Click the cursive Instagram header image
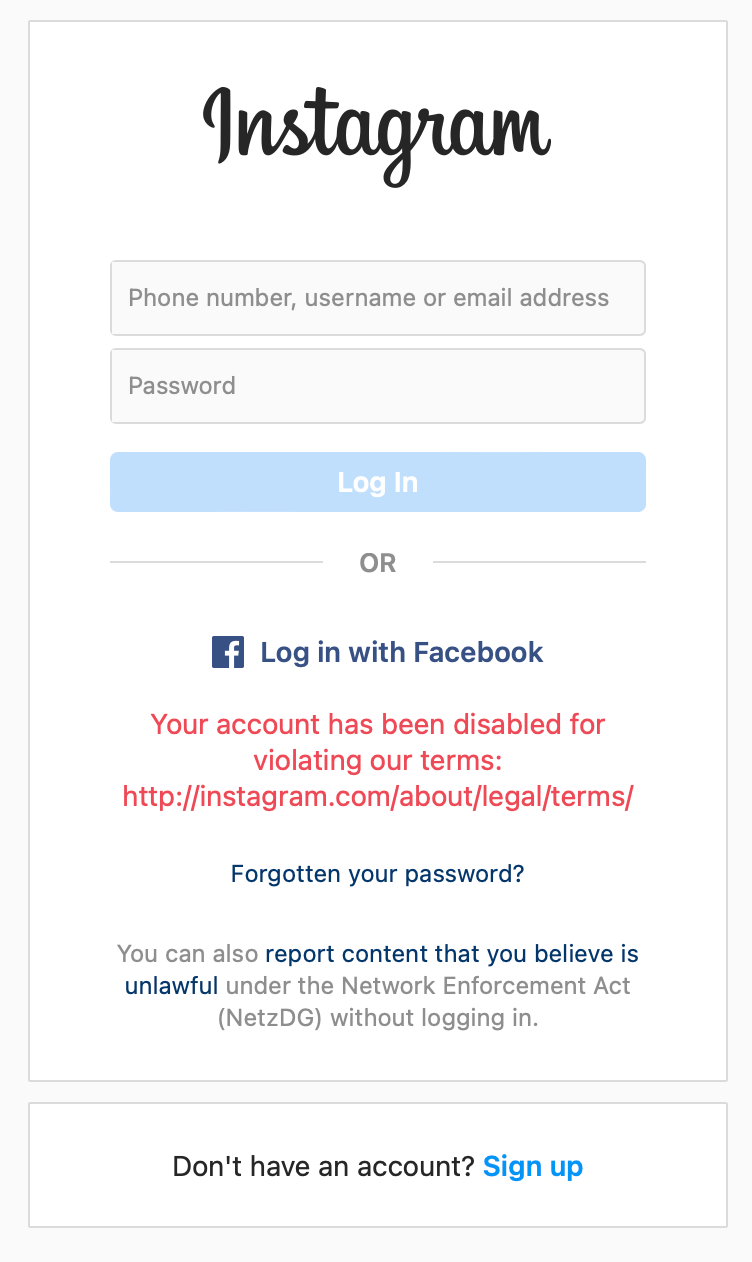Image resolution: width=752 pixels, height=1262 pixels. (x=376, y=128)
